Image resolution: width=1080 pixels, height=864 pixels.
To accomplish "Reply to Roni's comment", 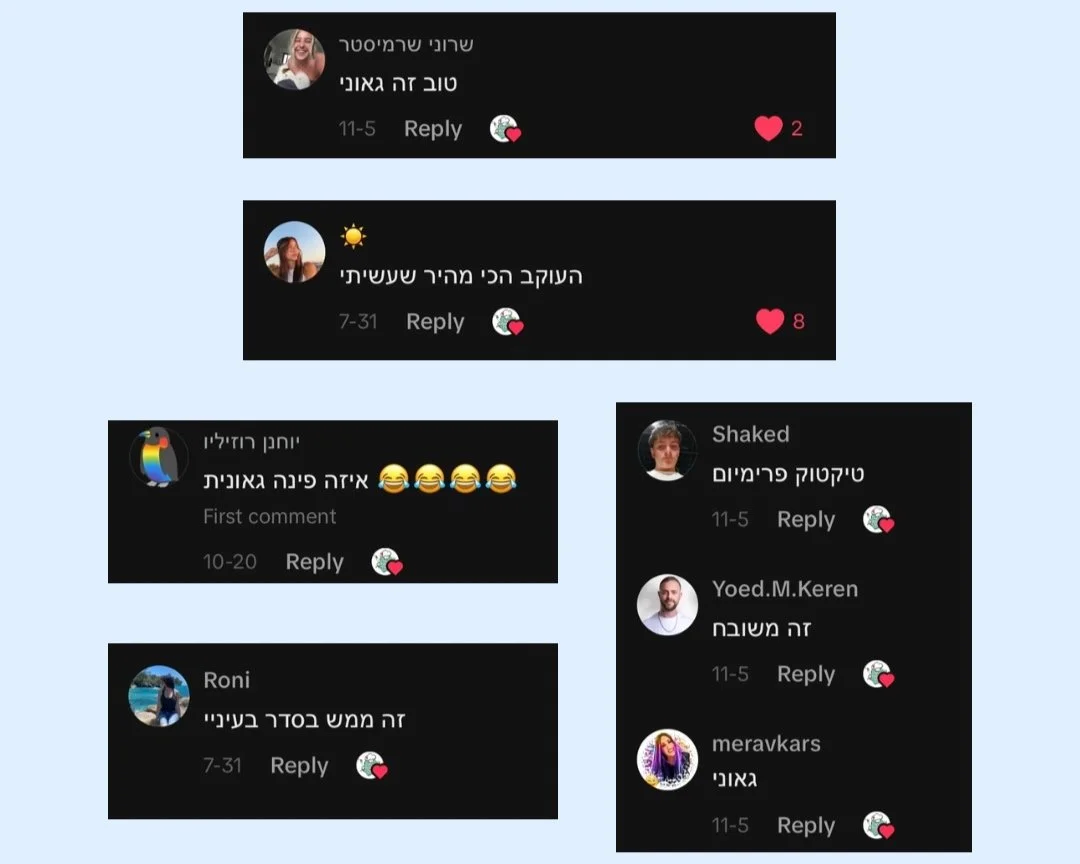I will [x=299, y=765].
